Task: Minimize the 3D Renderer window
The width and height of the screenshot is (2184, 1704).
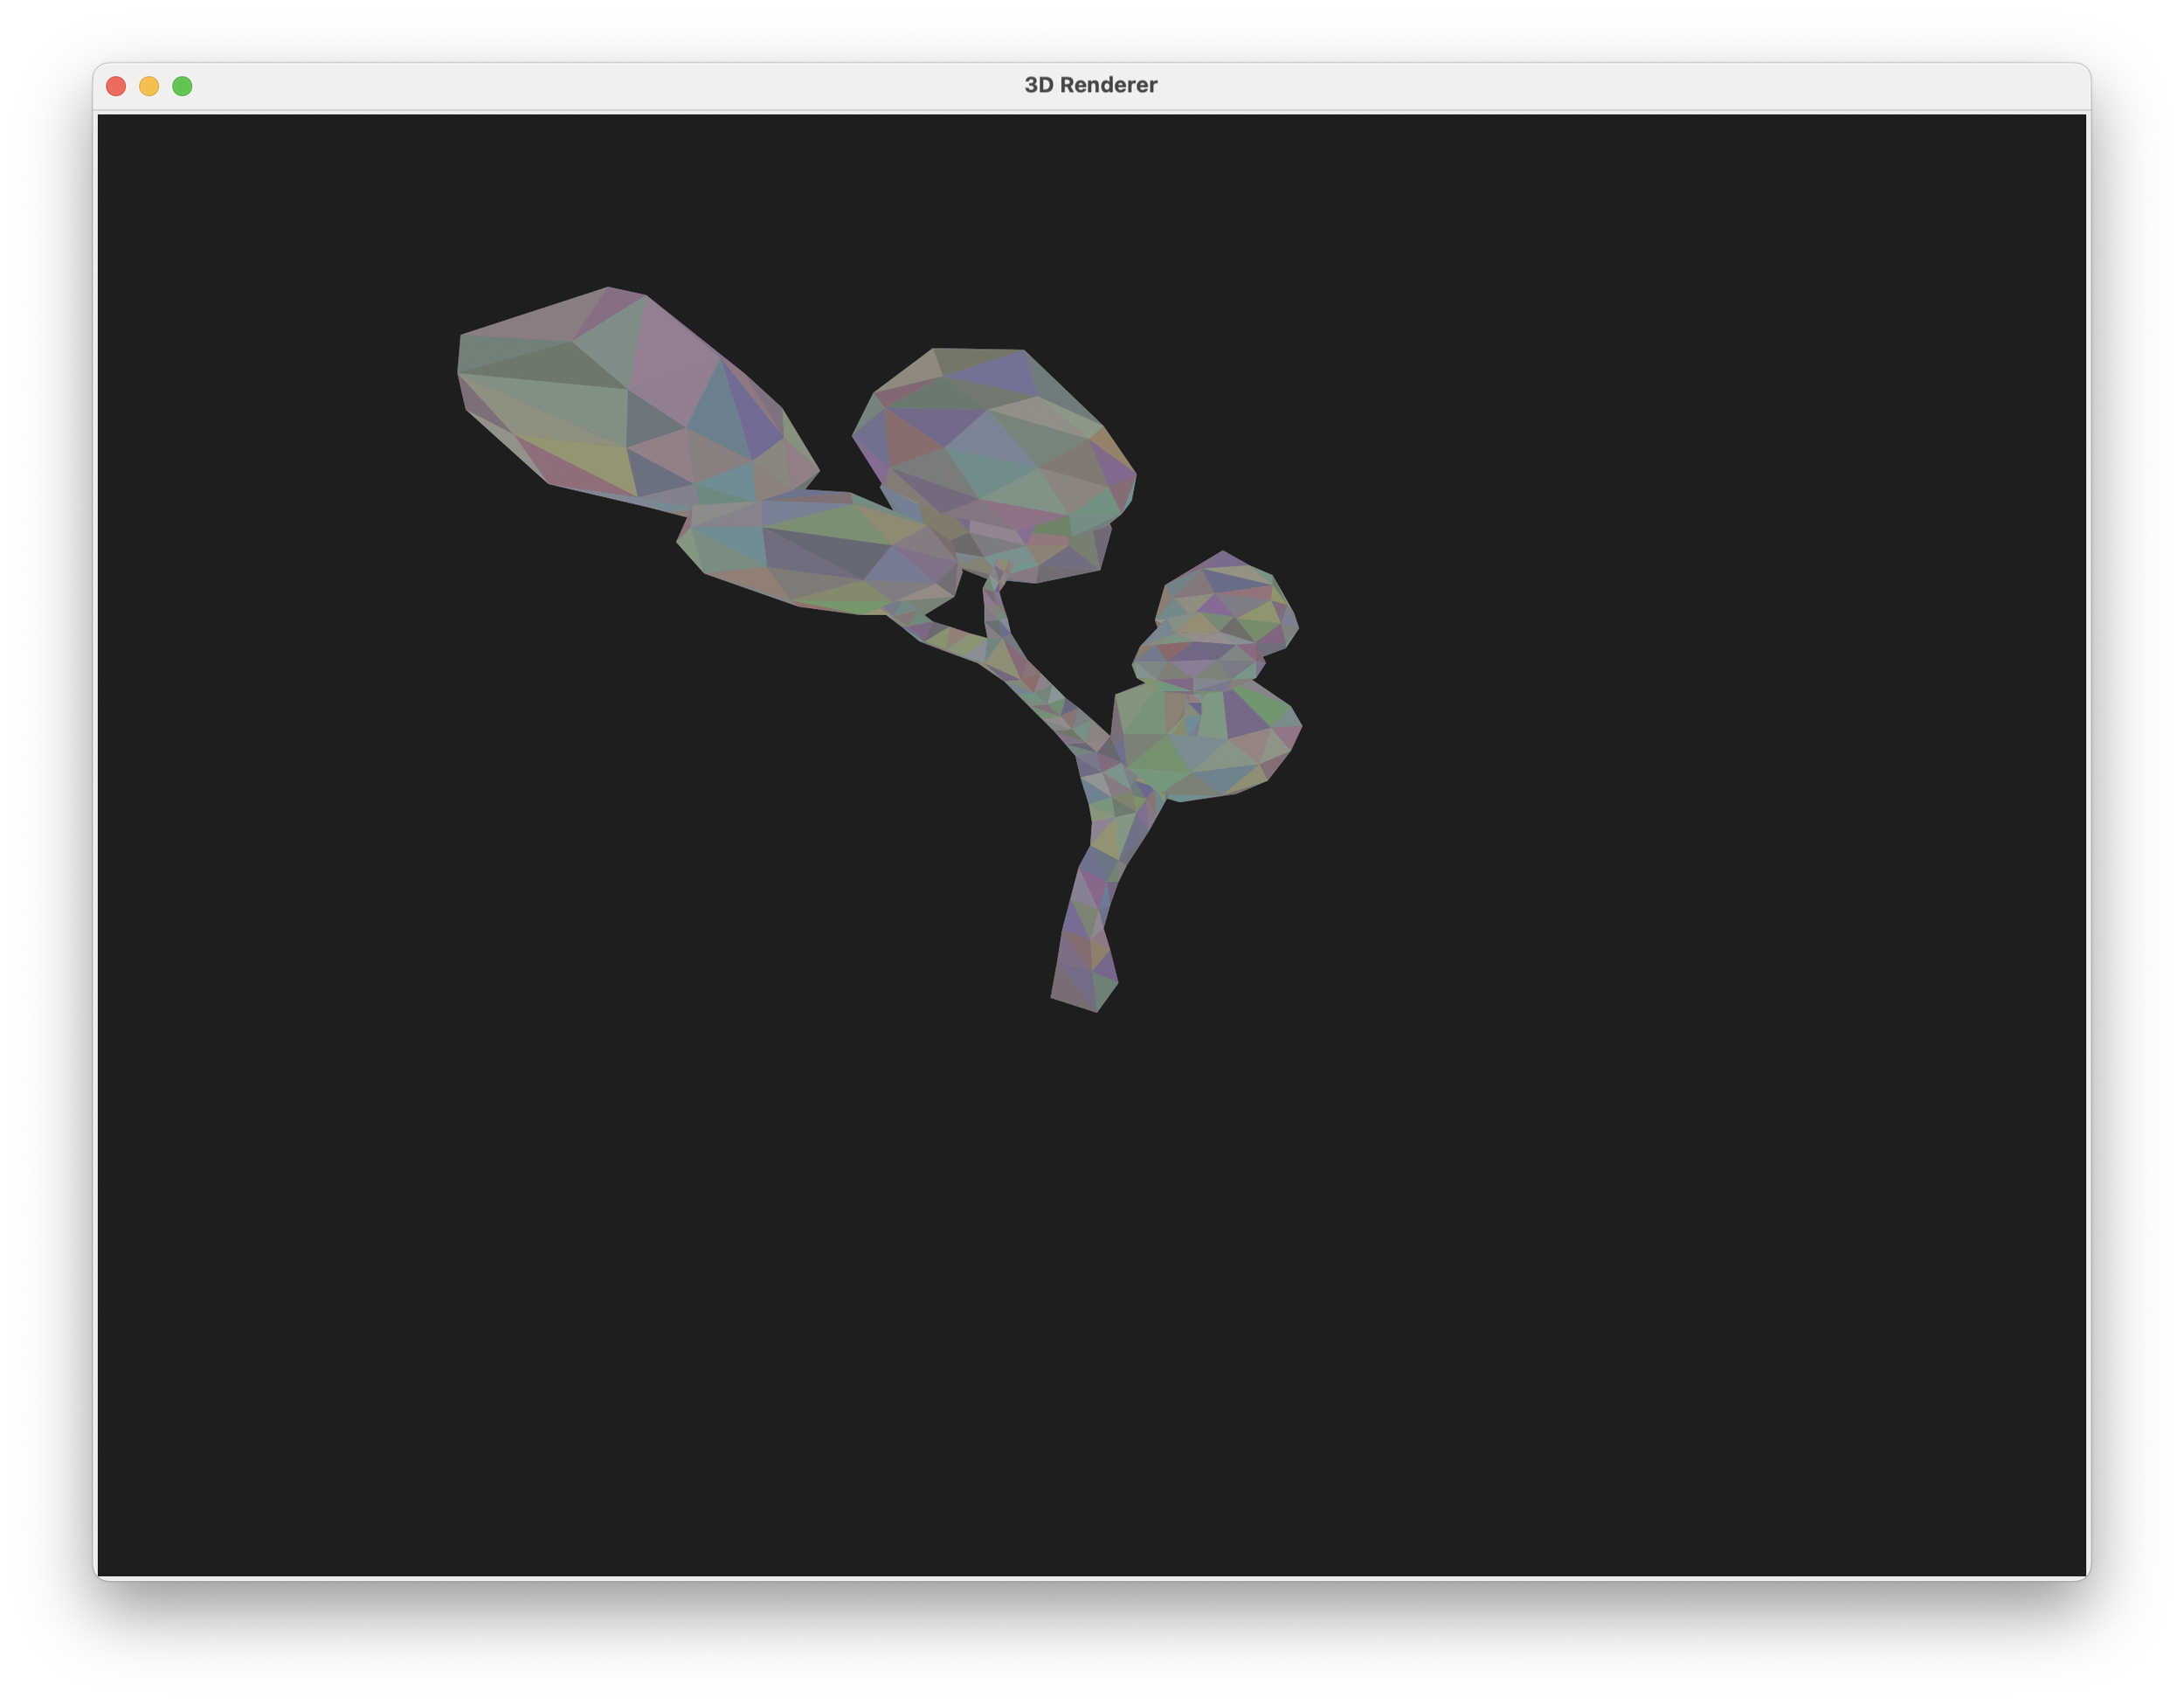Action: coord(149,86)
